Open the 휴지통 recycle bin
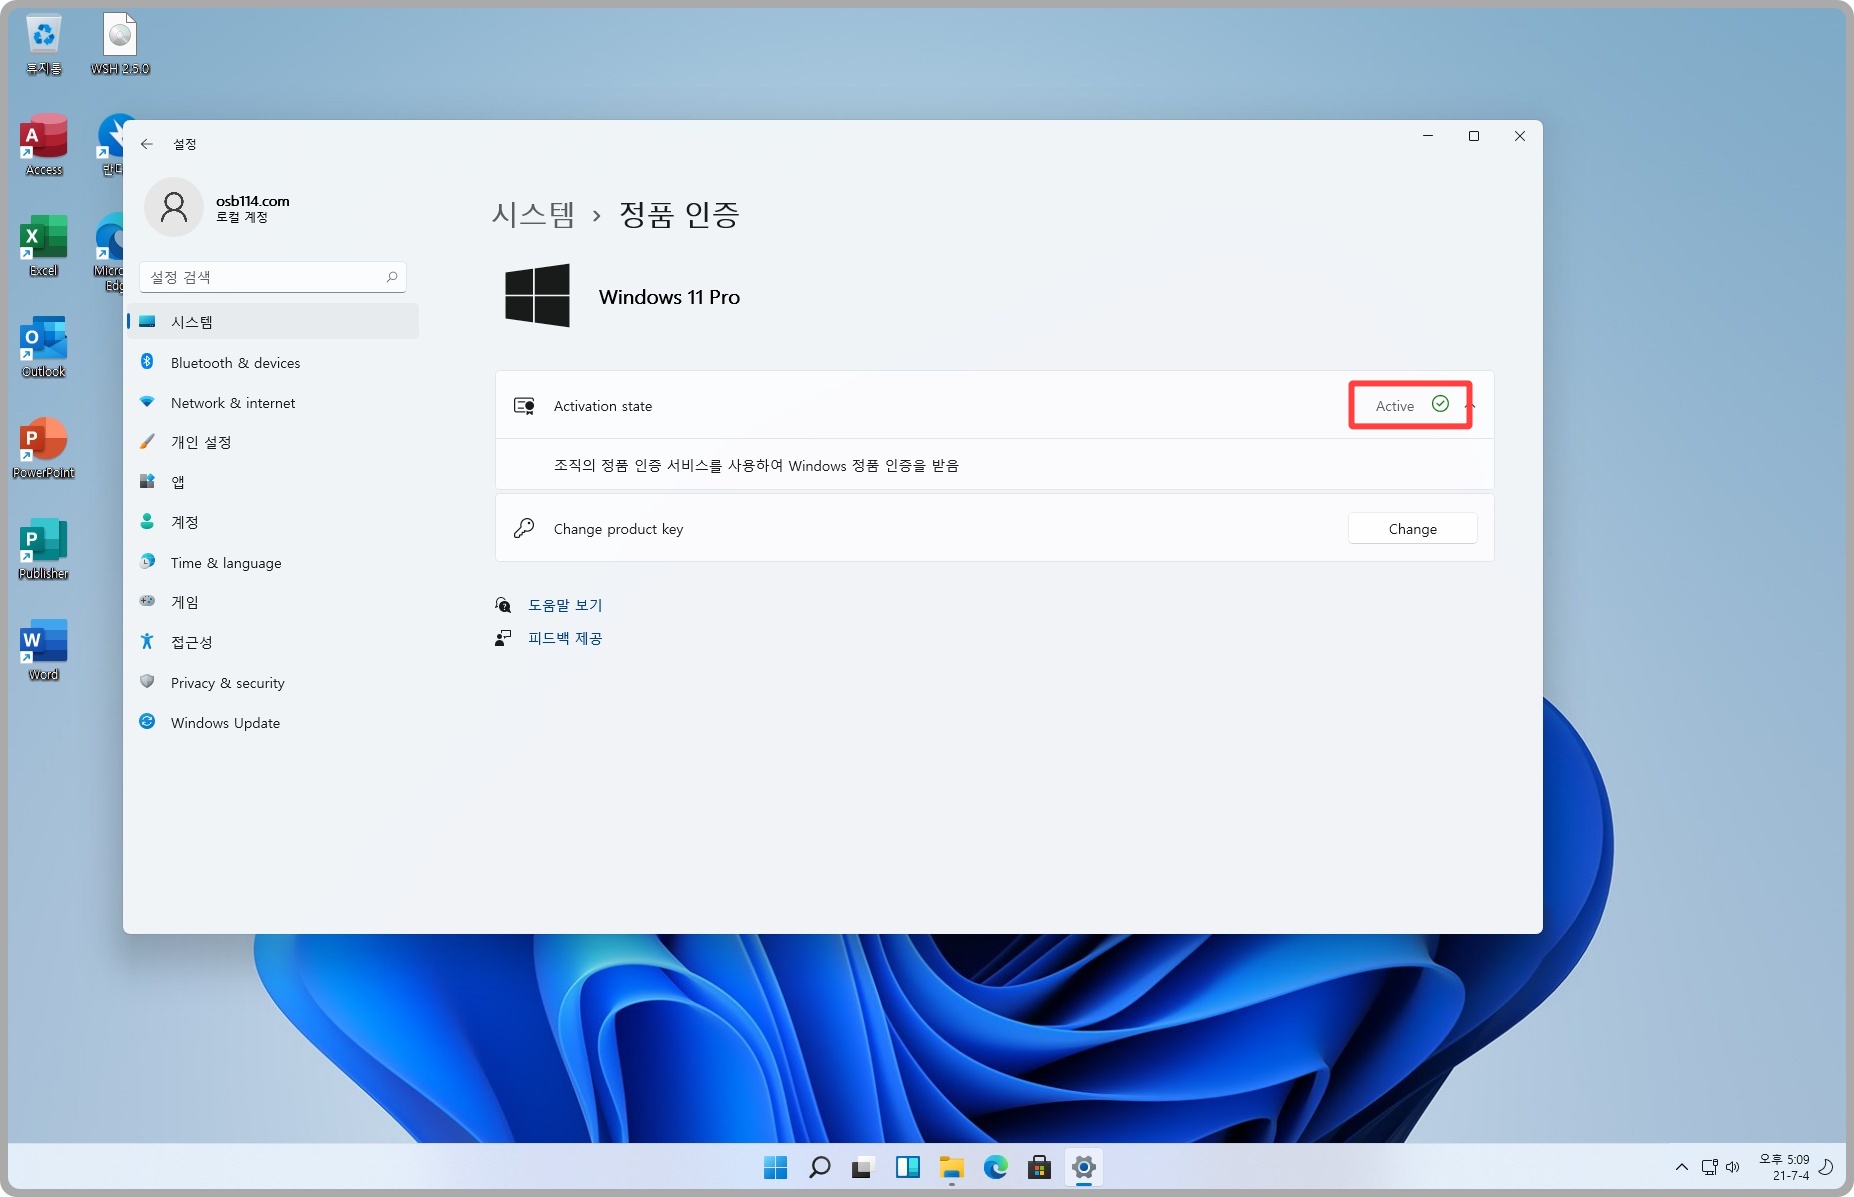This screenshot has width=1854, height=1197. (x=42, y=35)
